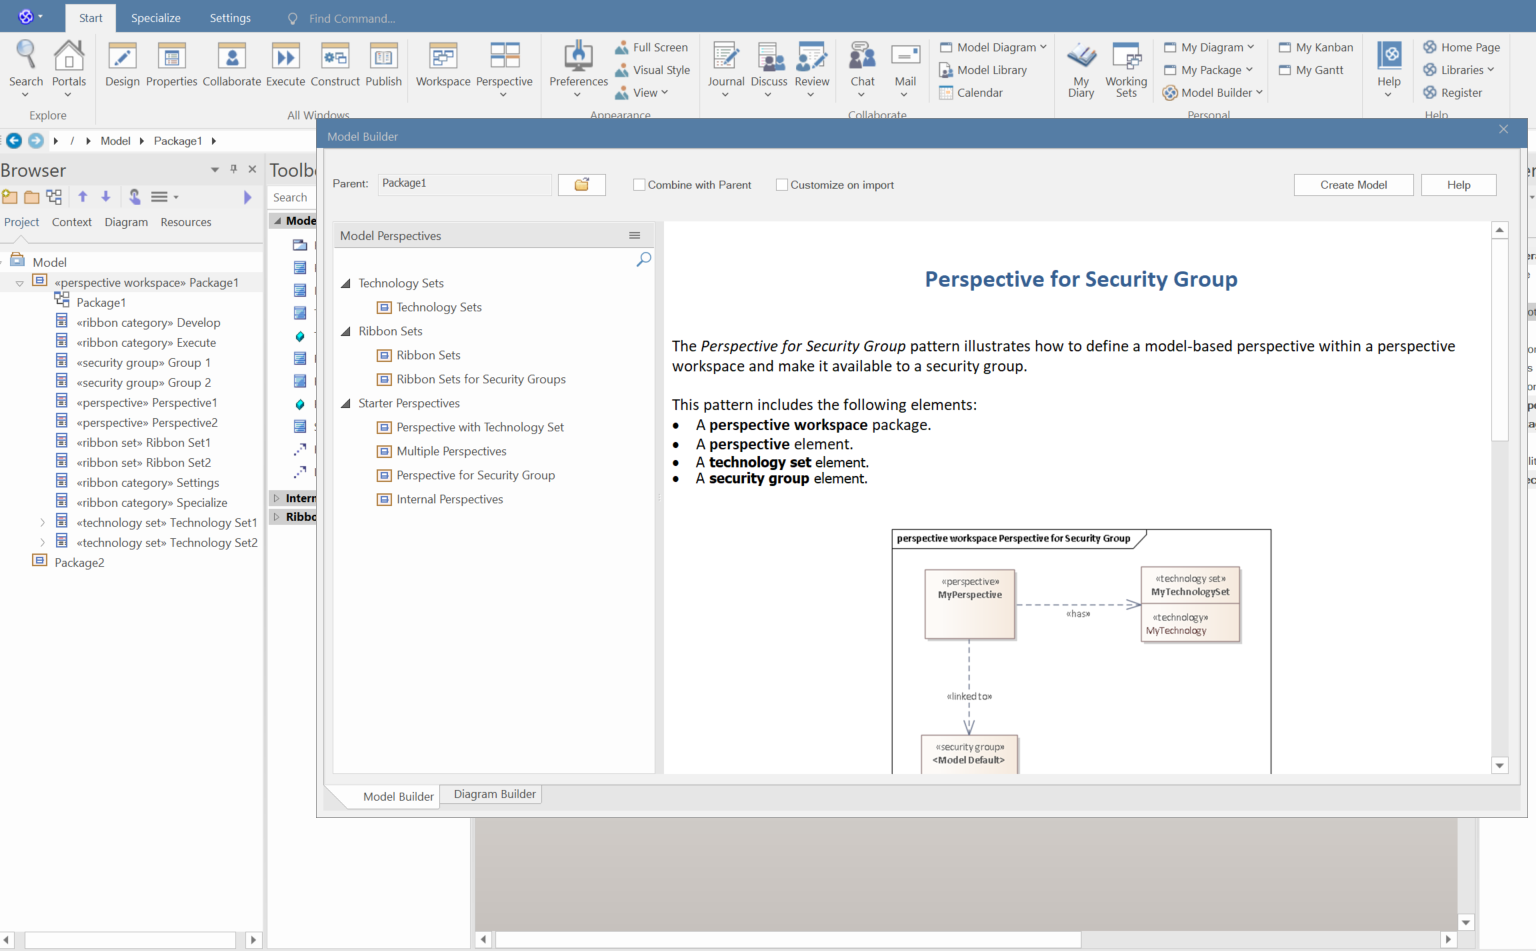The image size is (1536, 951).
Task: Click the Execute ribbon icon
Action: pos(286,66)
